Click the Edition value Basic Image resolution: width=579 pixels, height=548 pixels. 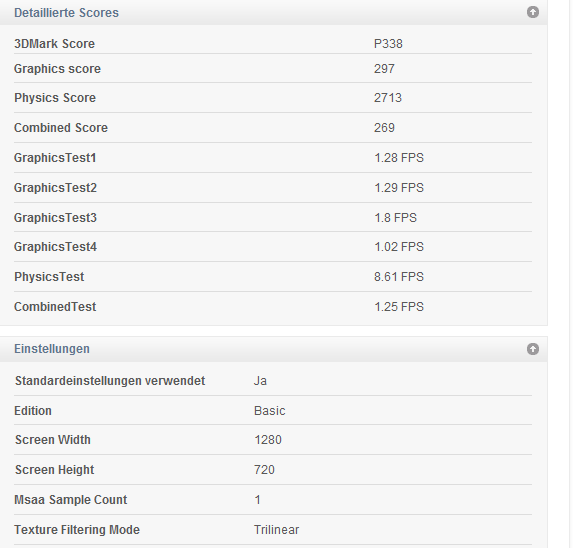click(x=270, y=411)
